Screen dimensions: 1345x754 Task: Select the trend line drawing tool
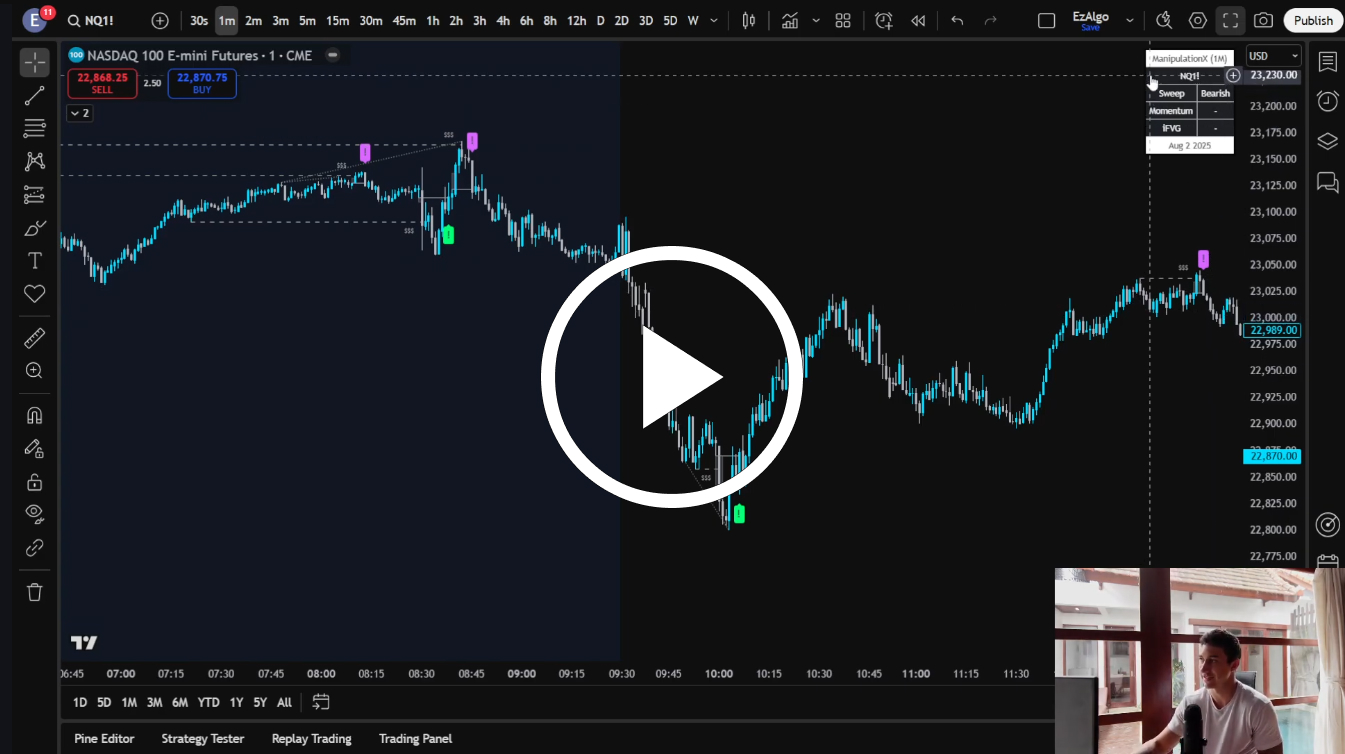tap(35, 96)
